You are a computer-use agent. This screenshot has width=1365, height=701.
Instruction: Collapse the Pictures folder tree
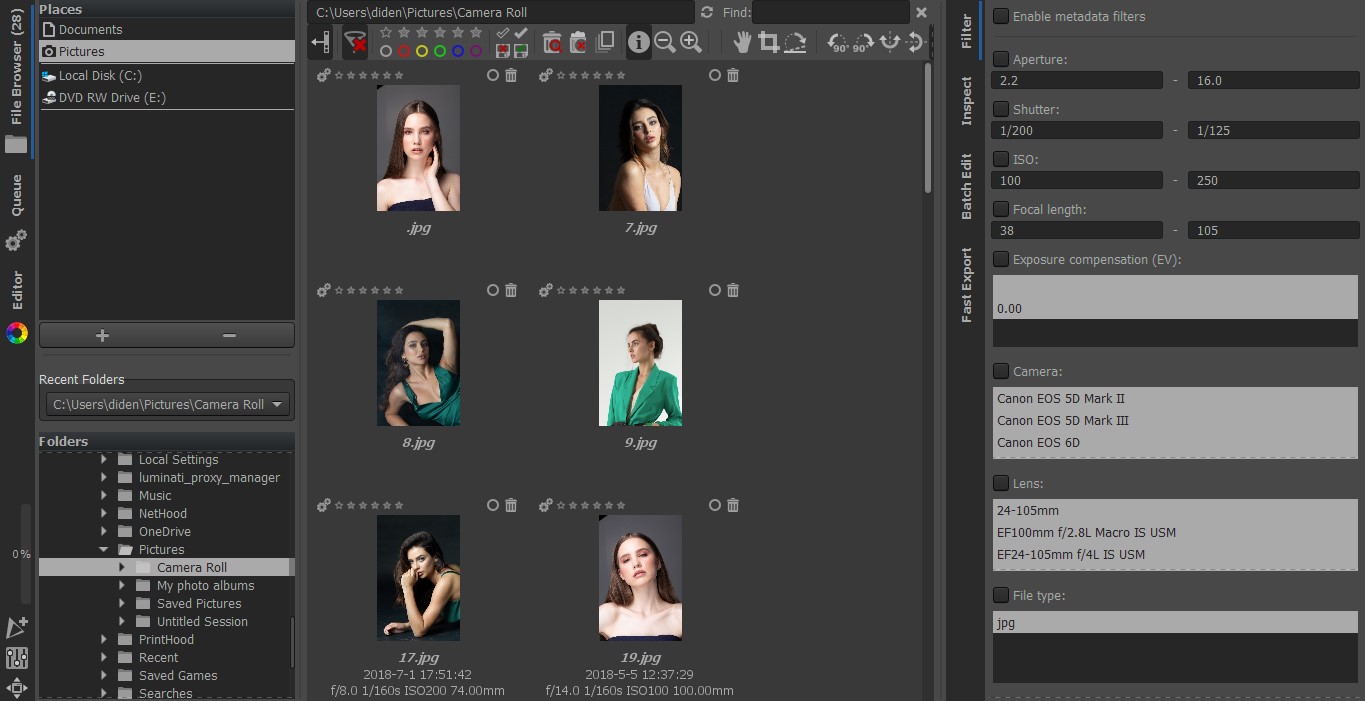point(104,549)
